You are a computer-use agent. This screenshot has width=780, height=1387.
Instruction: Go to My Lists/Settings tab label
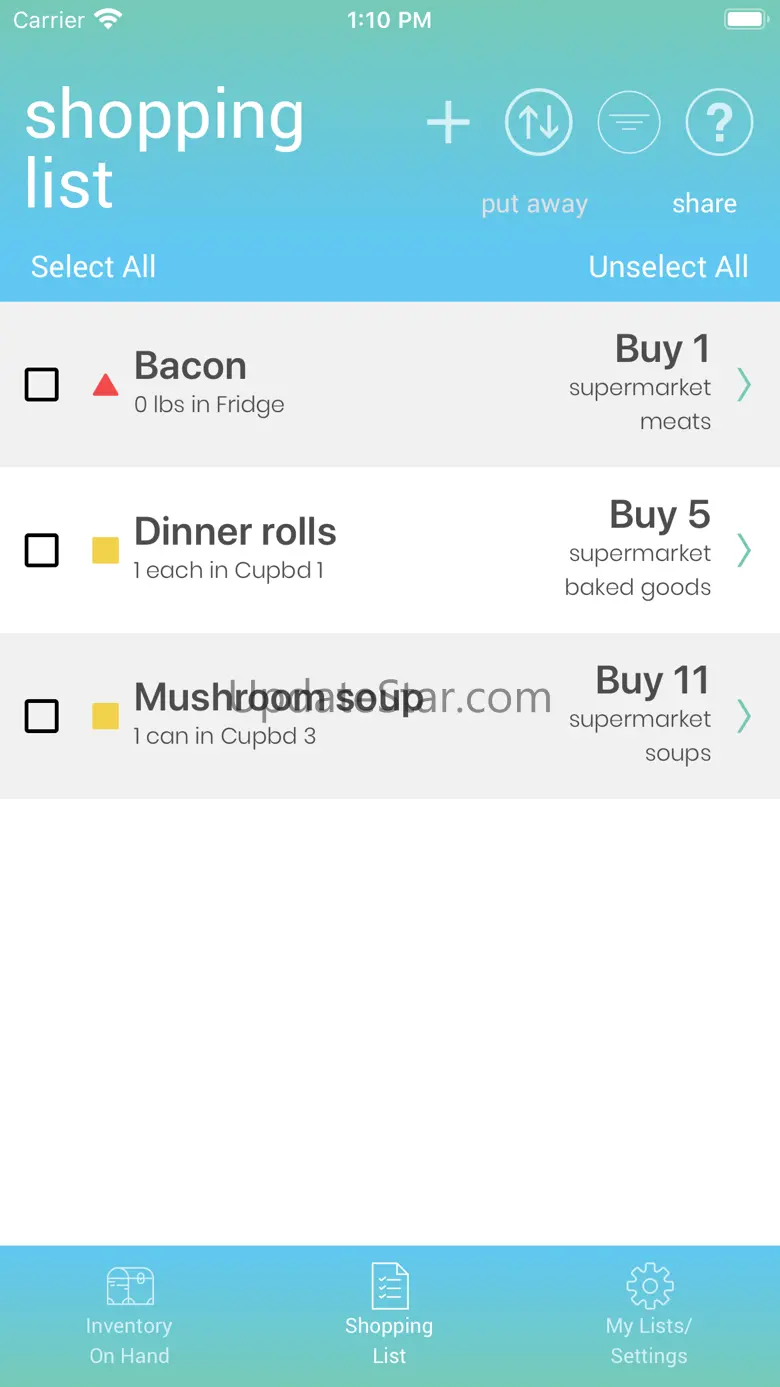[x=649, y=1341]
